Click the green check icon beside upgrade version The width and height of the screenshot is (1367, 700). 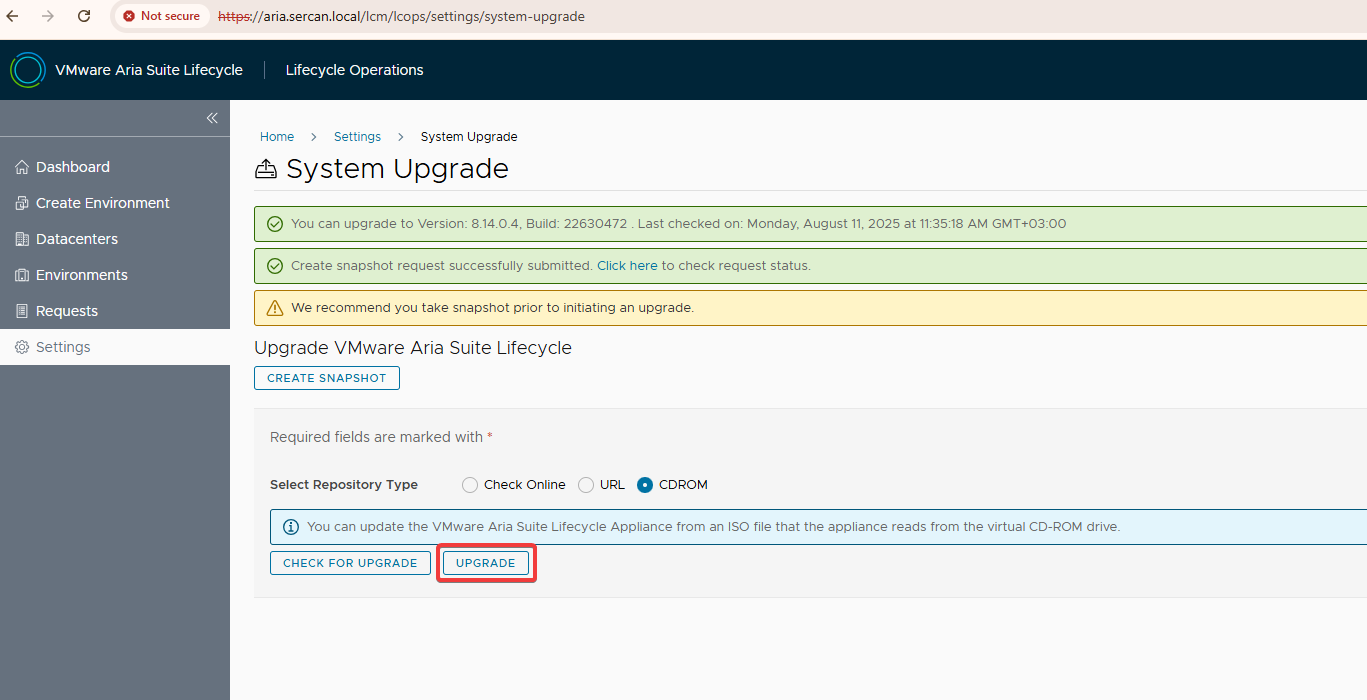tap(275, 224)
